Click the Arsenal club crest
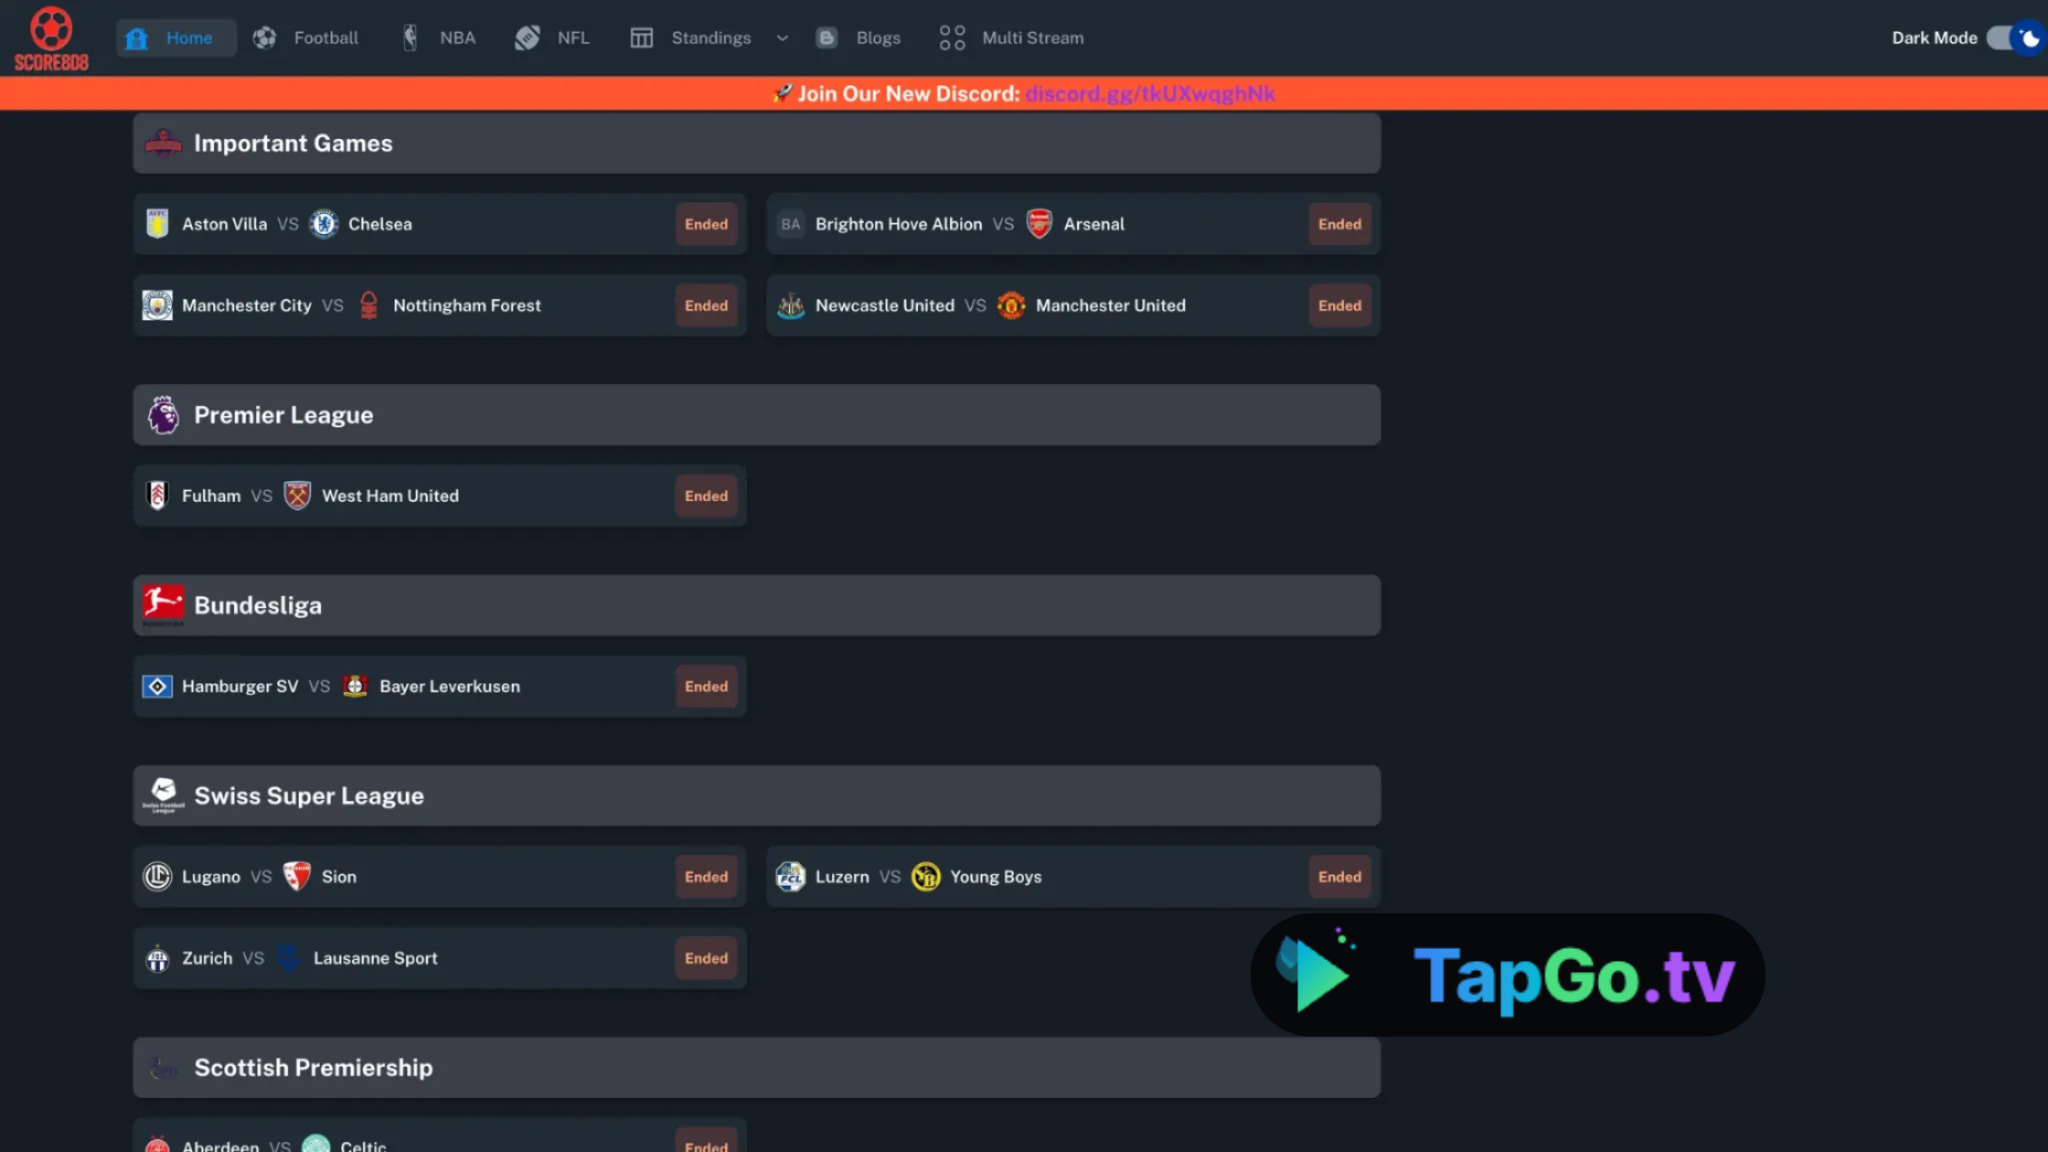The height and width of the screenshot is (1152, 2048). (x=1039, y=224)
